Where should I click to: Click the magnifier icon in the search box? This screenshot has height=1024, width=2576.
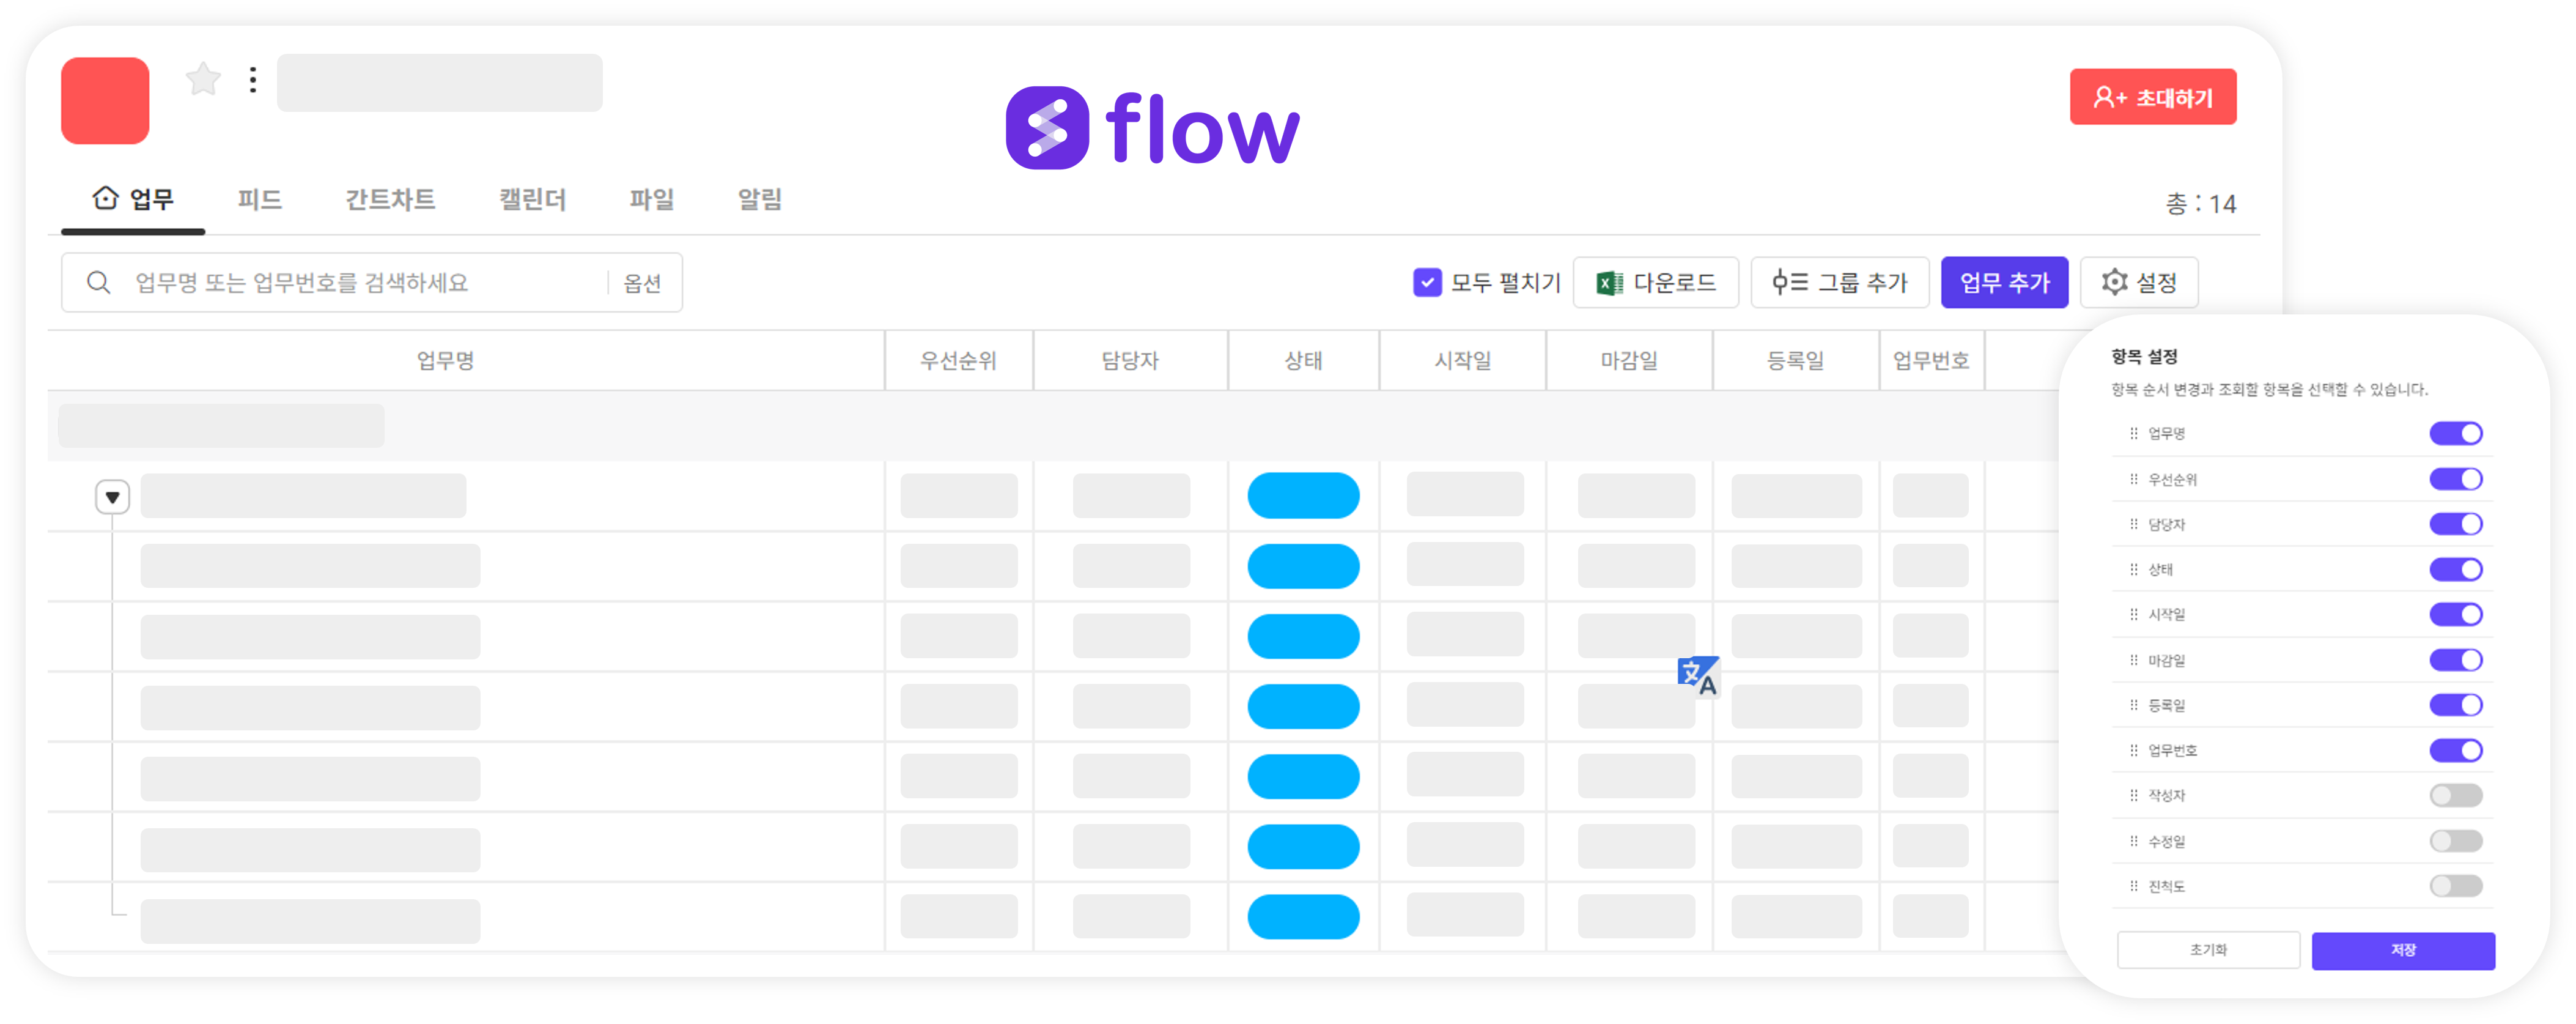(x=98, y=283)
